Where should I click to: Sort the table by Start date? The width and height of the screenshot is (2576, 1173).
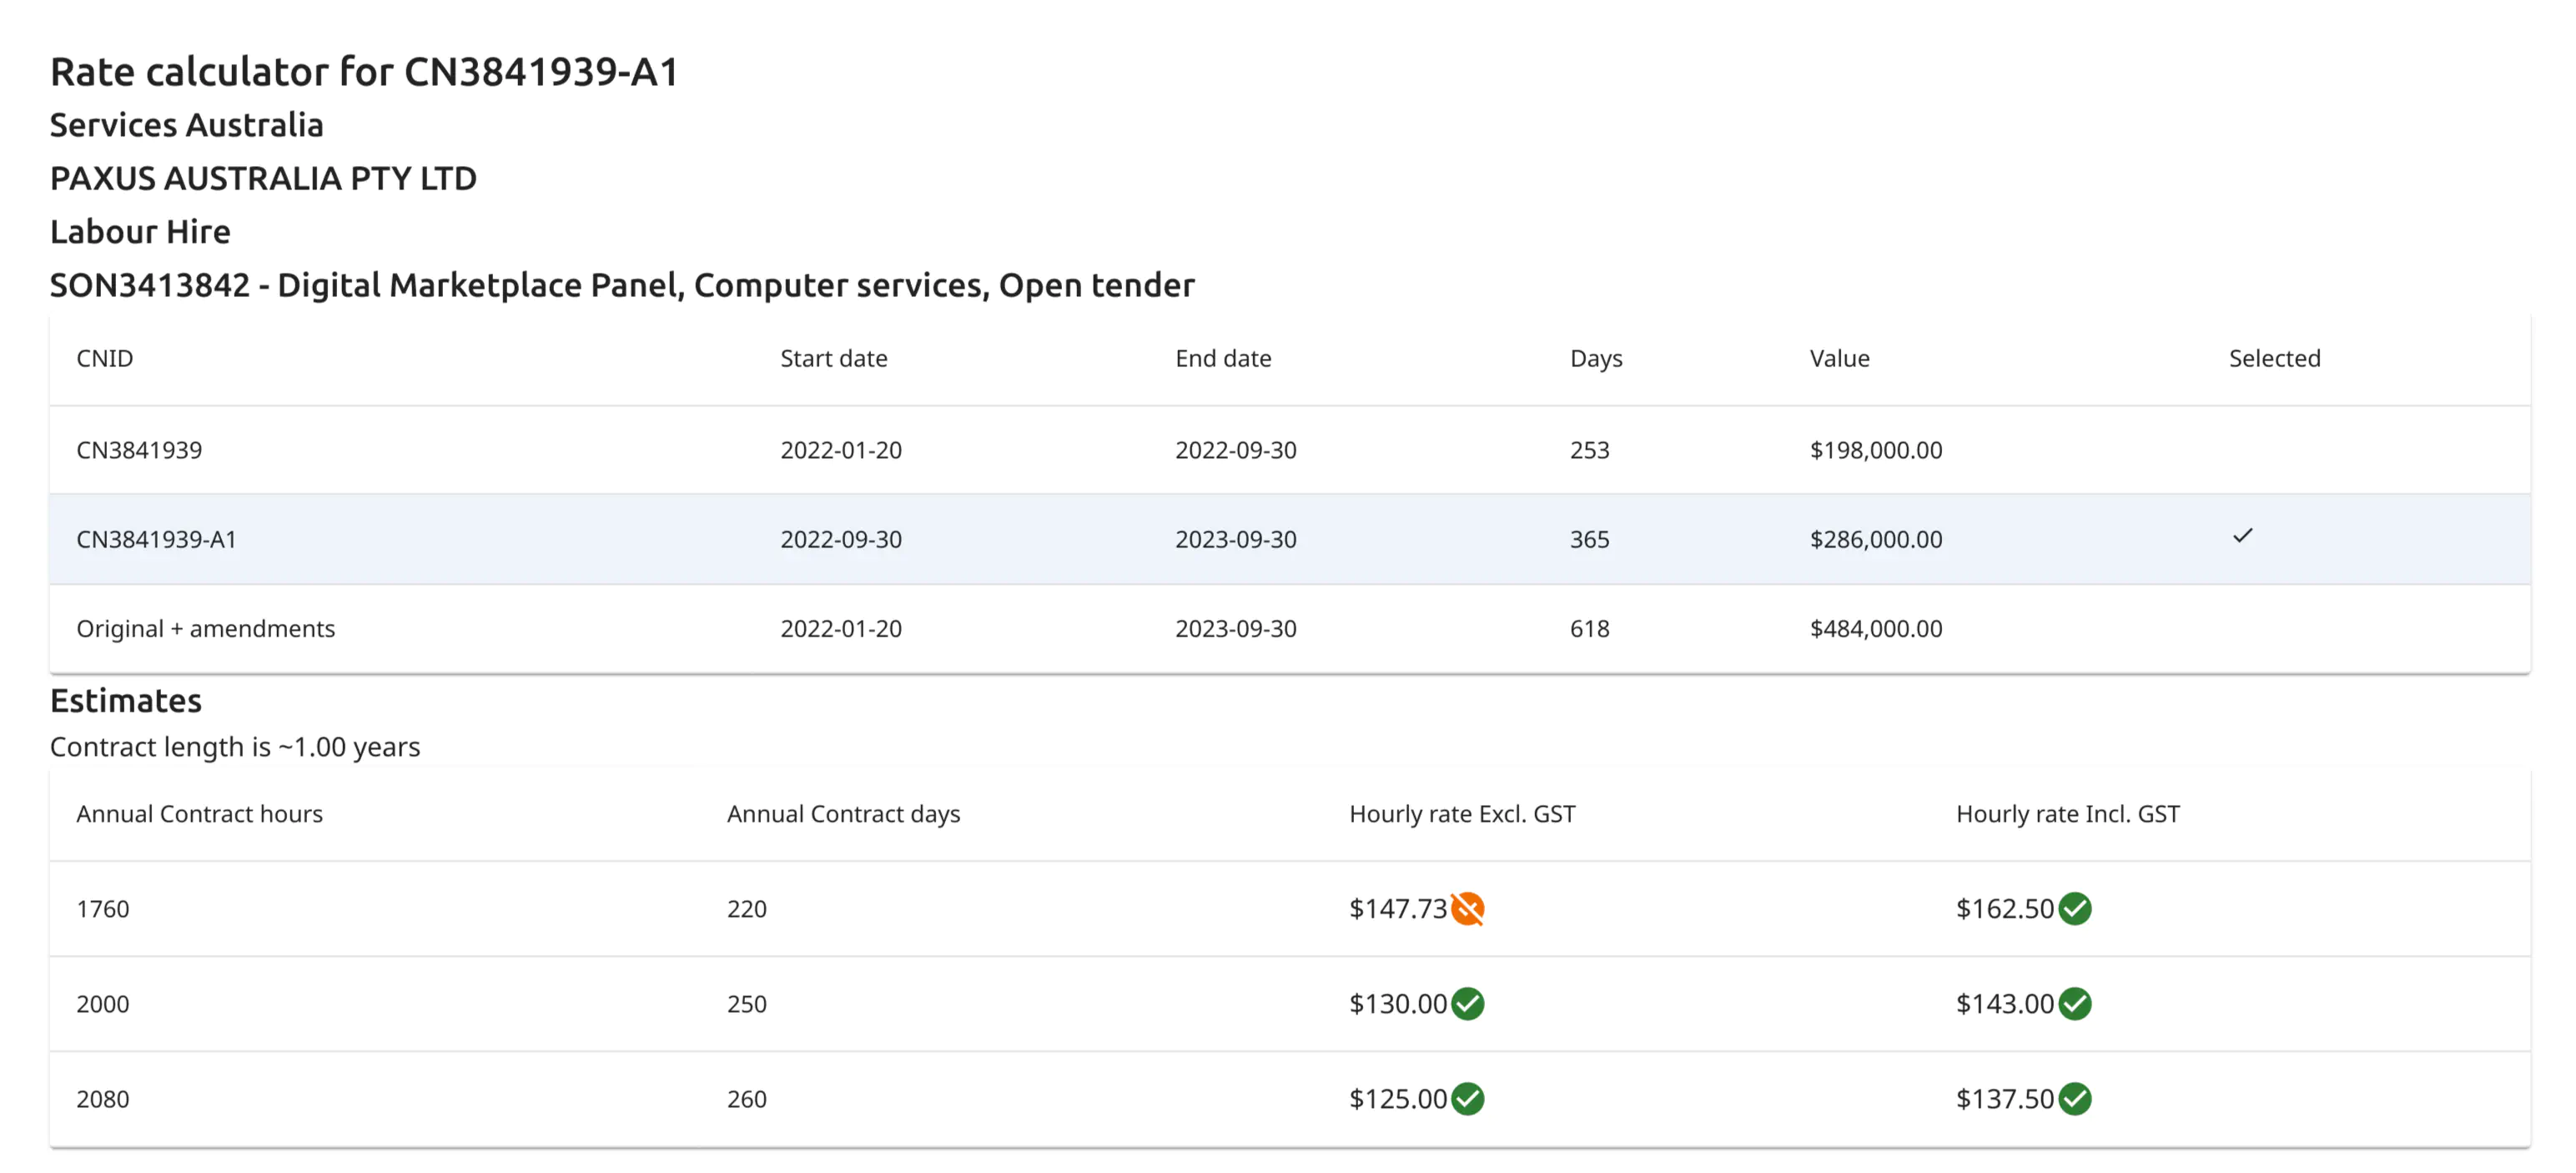click(834, 358)
